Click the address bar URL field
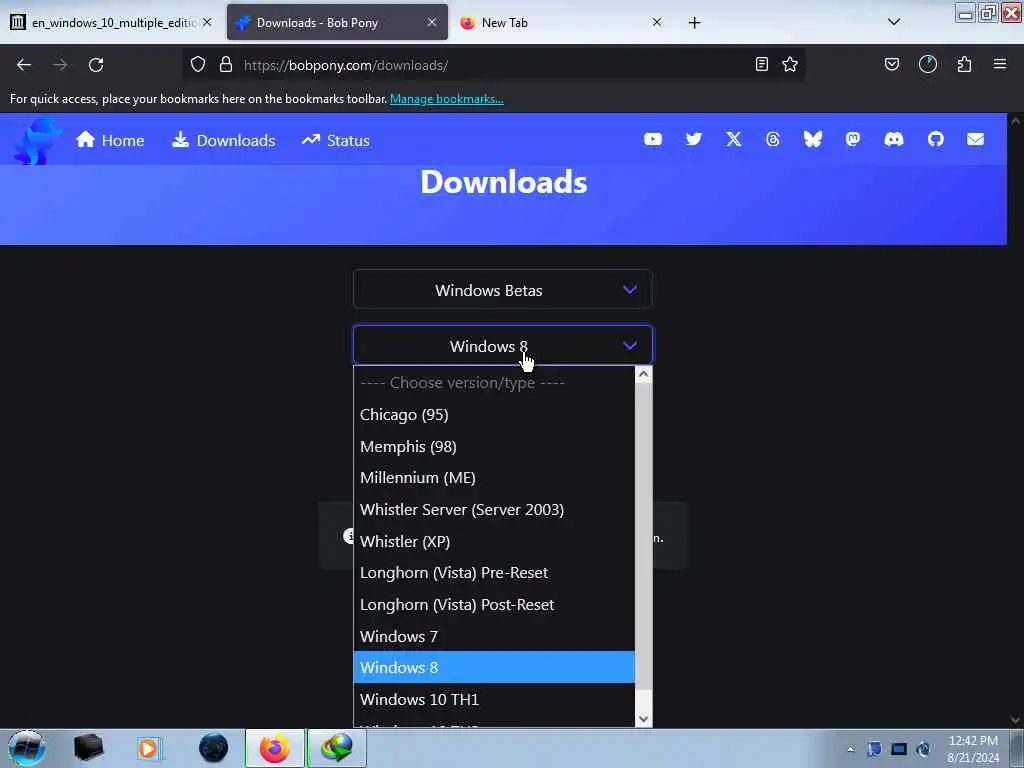1024x768 pixels. click(493, 65)
